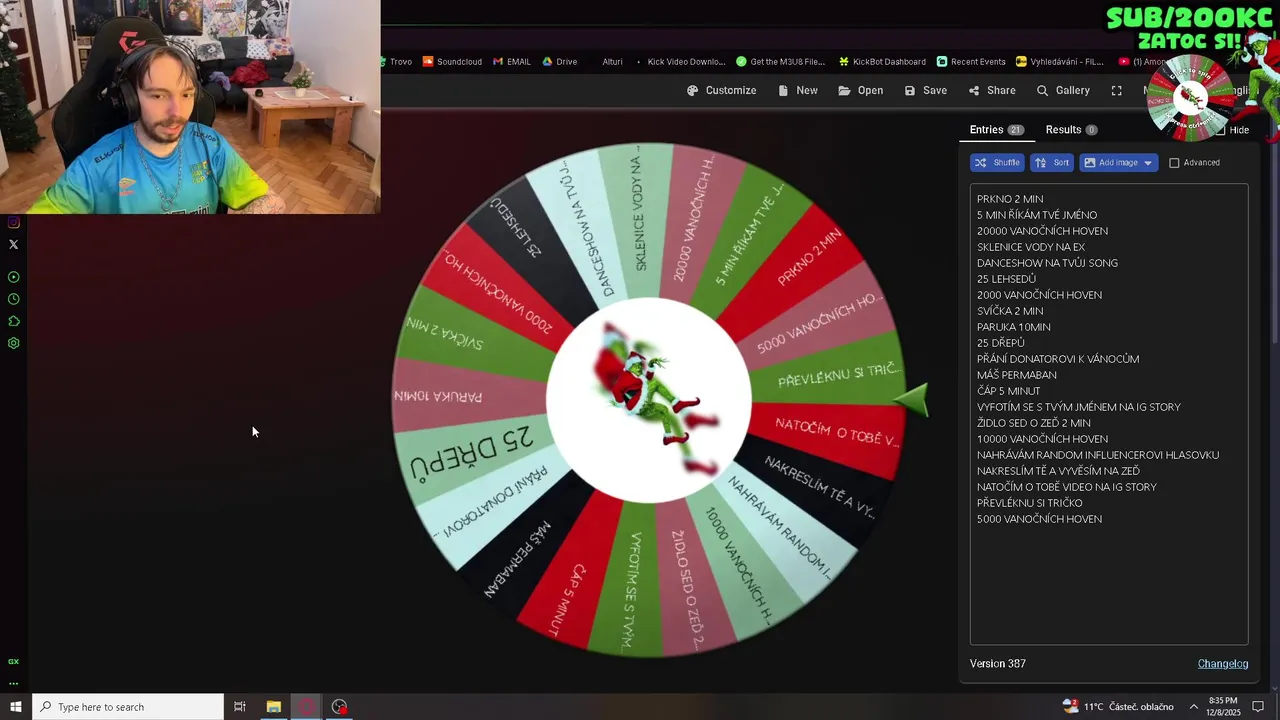Open the GX Corner icon in the sidebar

[x=13, y=661]
